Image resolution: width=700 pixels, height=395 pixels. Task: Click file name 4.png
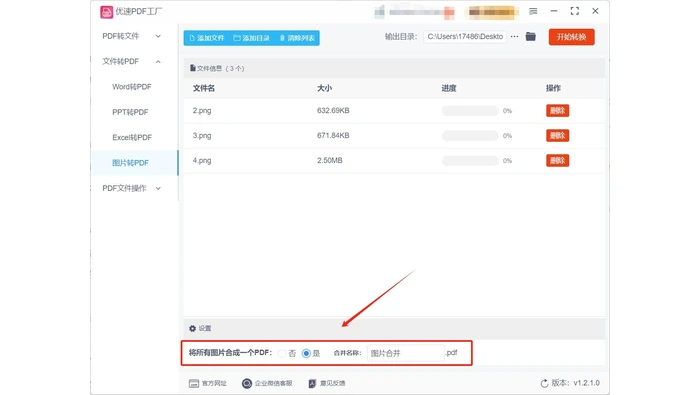pos(202,161)
